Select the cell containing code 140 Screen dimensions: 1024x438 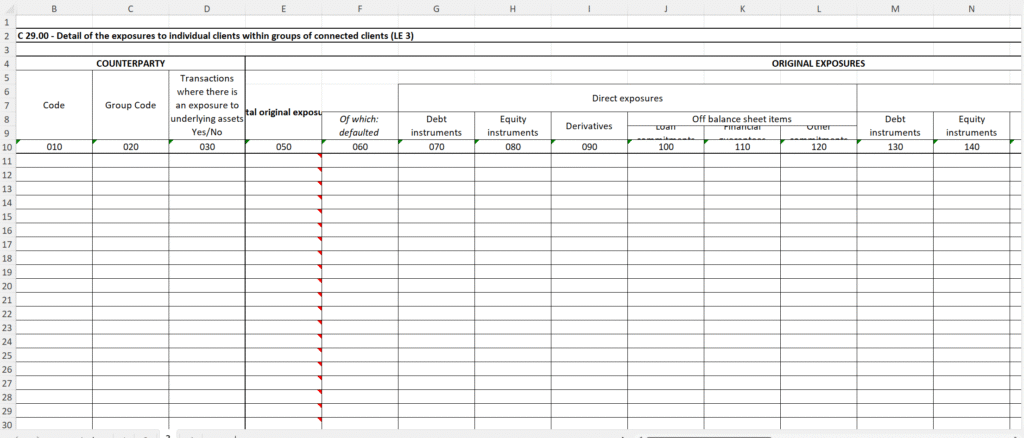[971, 146]
